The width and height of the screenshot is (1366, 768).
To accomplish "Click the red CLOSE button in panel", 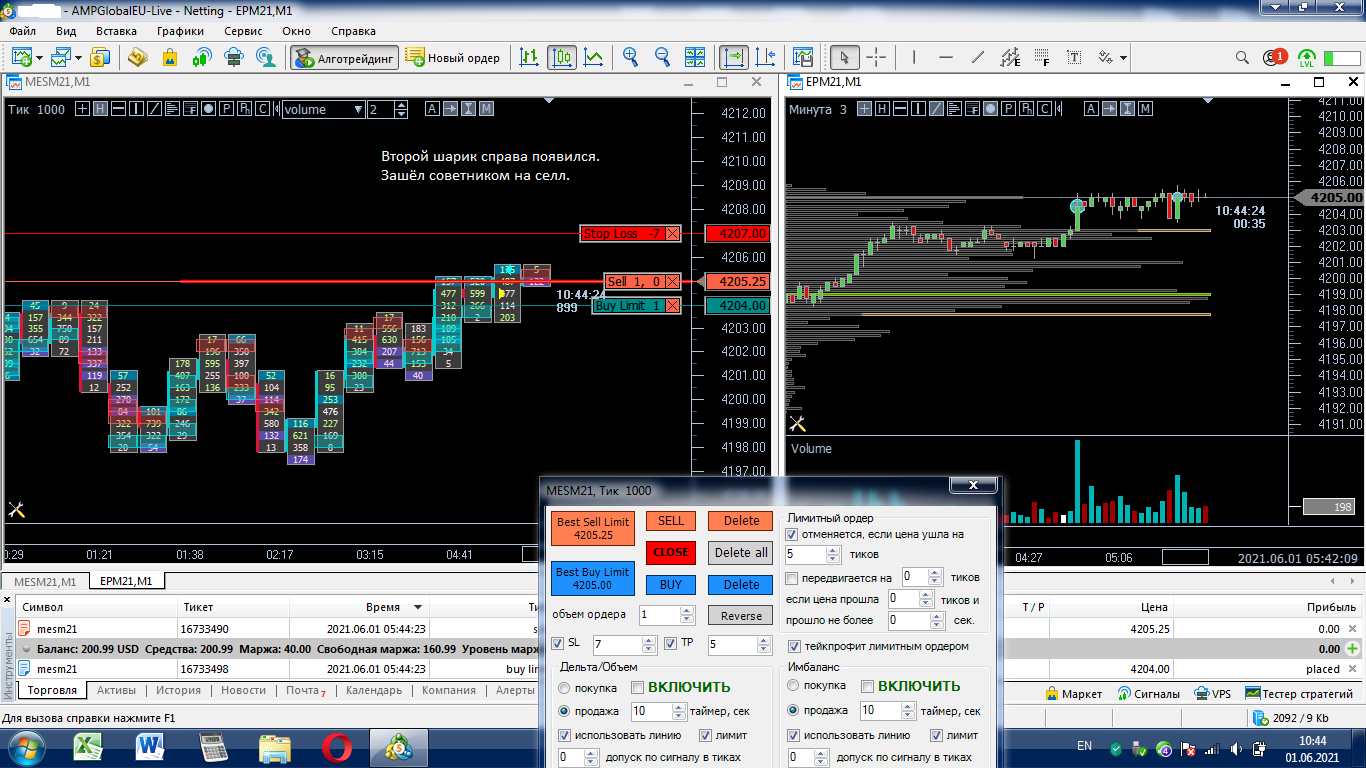I will click(x=671, y=552).
